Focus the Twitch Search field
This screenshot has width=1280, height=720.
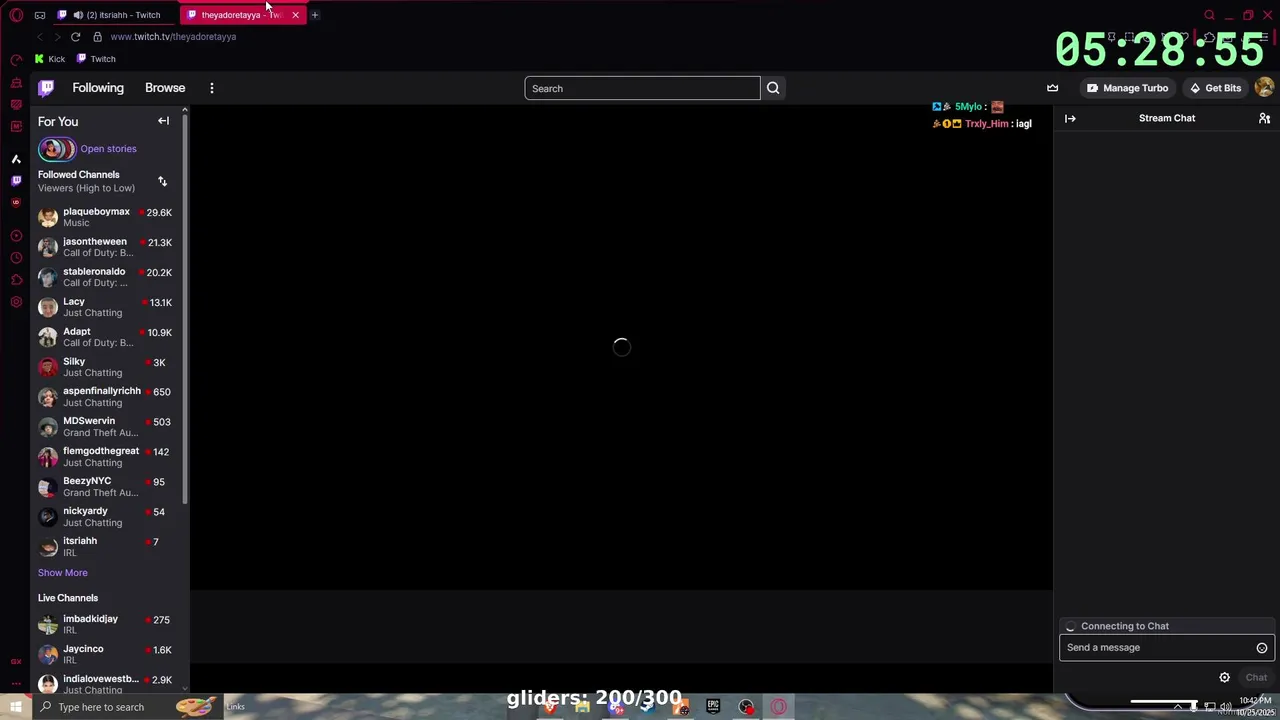[642, 88]
